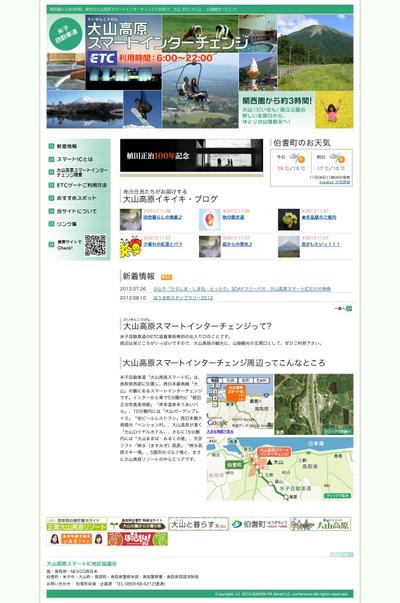Open the mountain photo blog thumbnail
The image size is (400, 603).
click(289, 247)
